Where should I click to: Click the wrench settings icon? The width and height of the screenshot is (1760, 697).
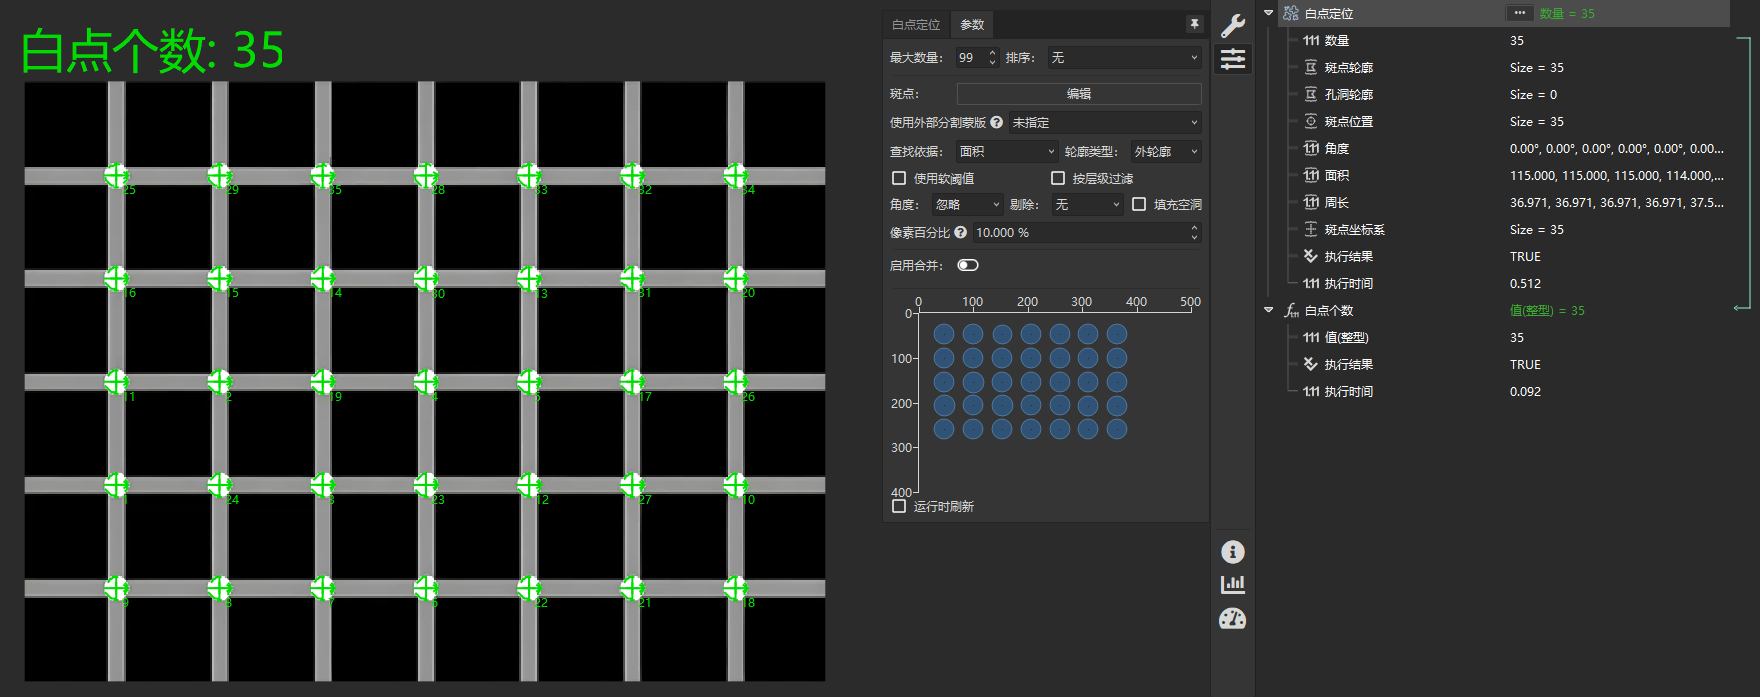tap(1233, 25)
